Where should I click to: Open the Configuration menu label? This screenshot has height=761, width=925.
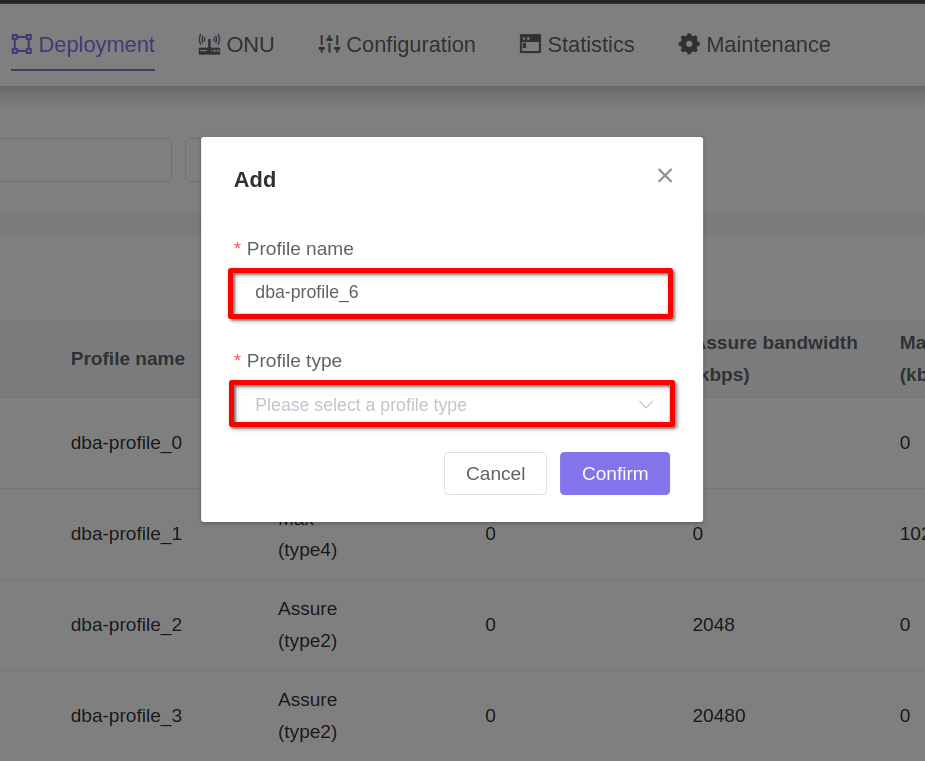(x=410, y=45)
